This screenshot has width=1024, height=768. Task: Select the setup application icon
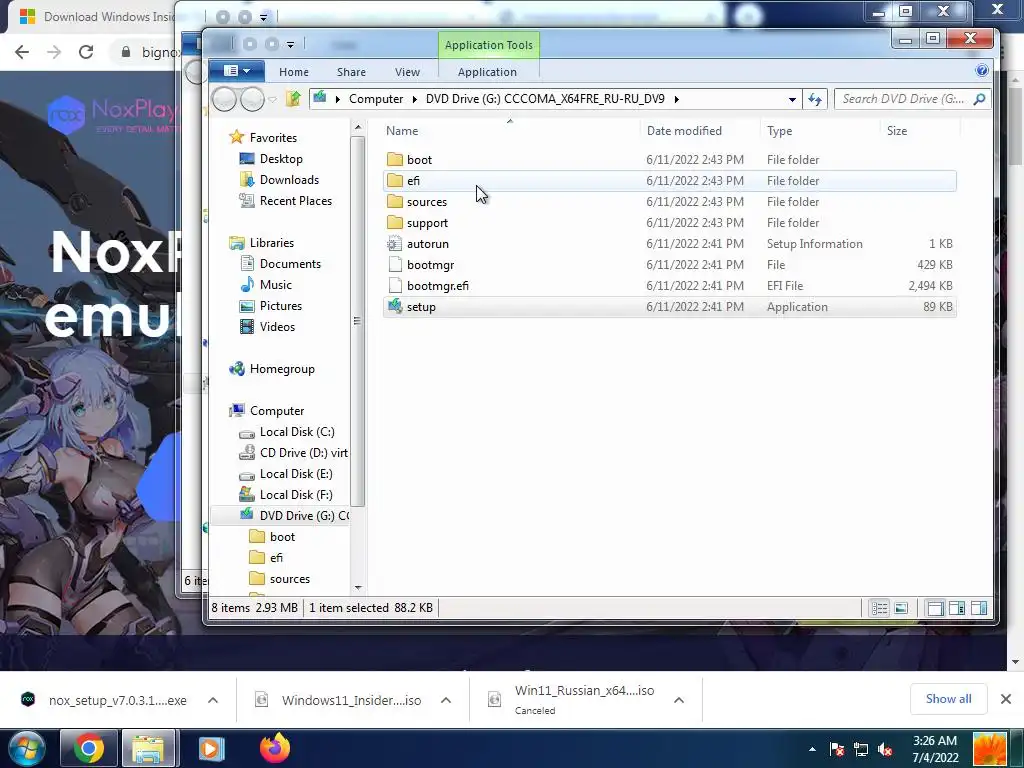pos(394,306)
